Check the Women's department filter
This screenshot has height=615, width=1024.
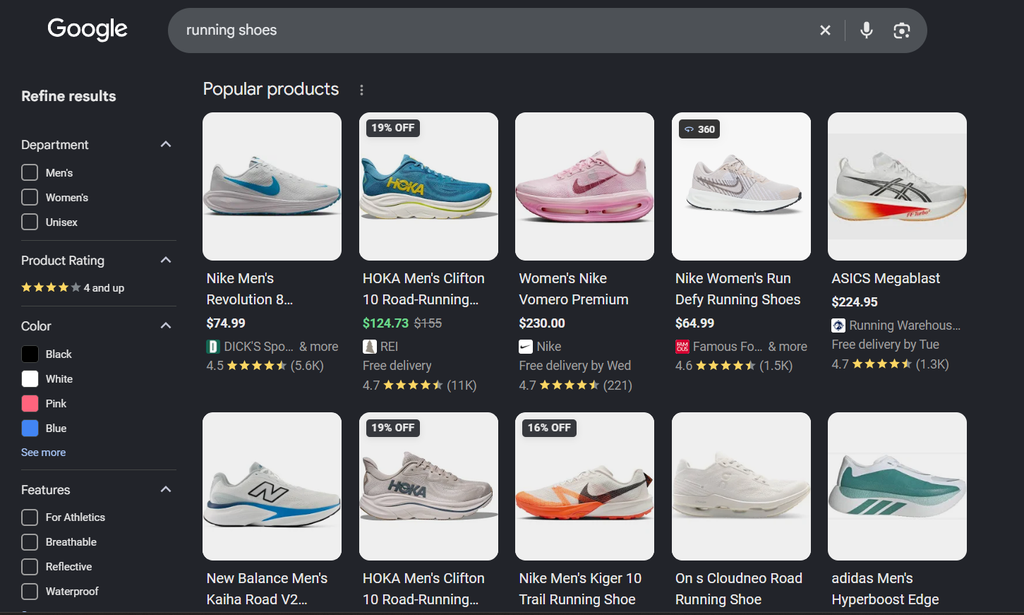click(x=29, y=197)
